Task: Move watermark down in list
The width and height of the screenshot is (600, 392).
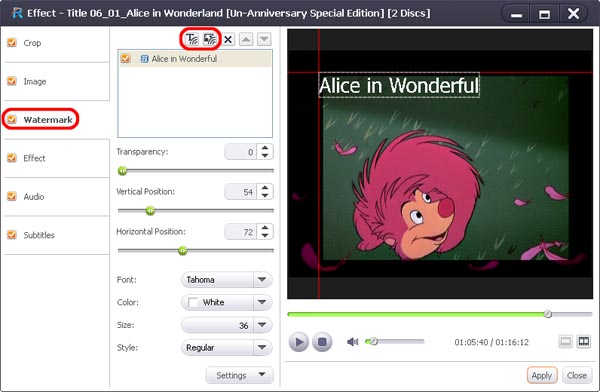Action: click(x=264, y=39)
